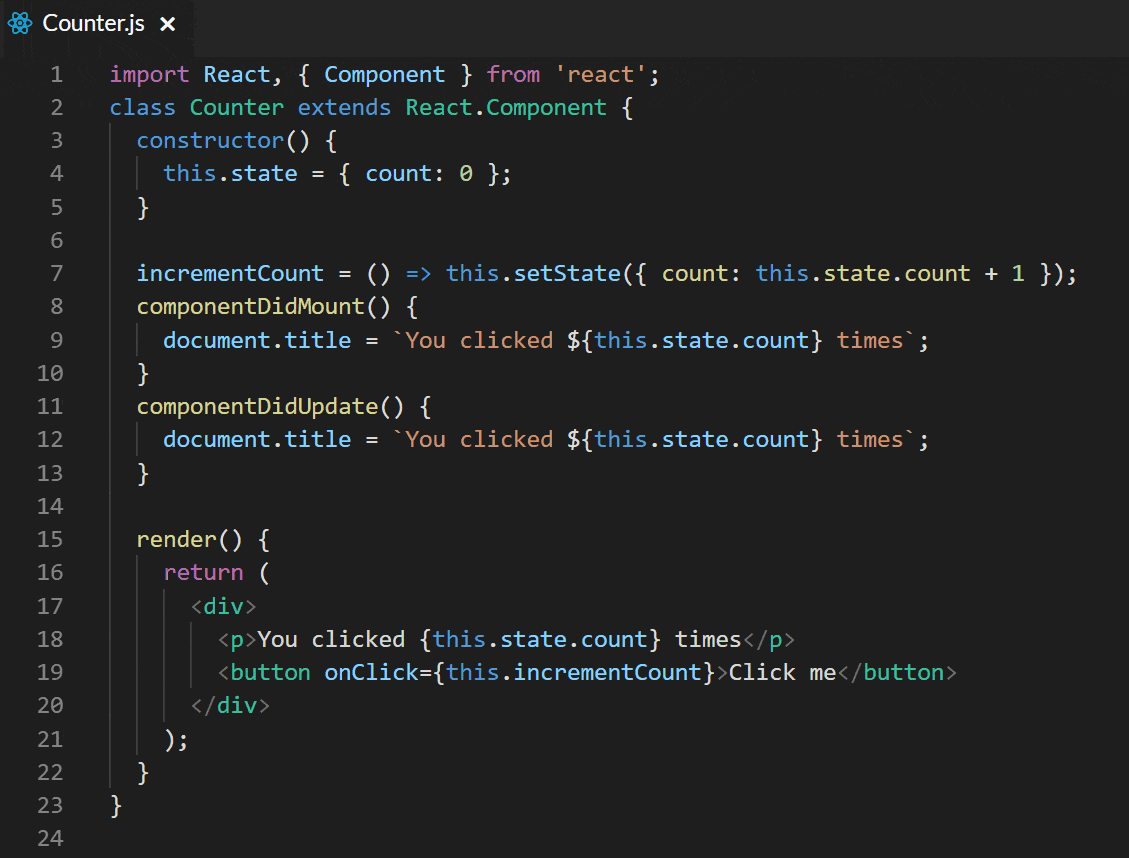Viewport: 1129px width, 858px height.
Task: Close the Counter.js tab with the X icon
Action: (x=165, y=23)
